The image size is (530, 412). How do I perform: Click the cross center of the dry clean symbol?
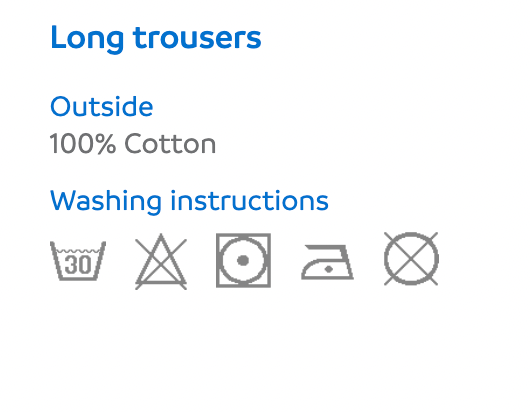point(411,259)
